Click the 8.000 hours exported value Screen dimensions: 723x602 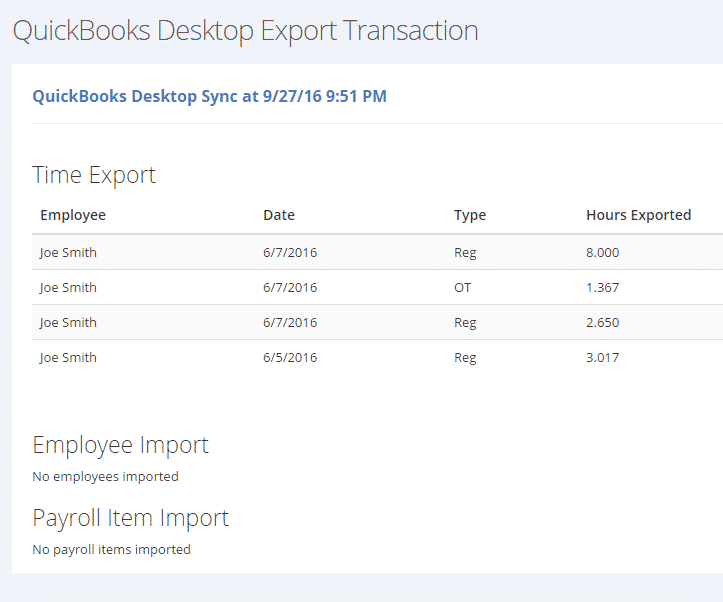603,253
